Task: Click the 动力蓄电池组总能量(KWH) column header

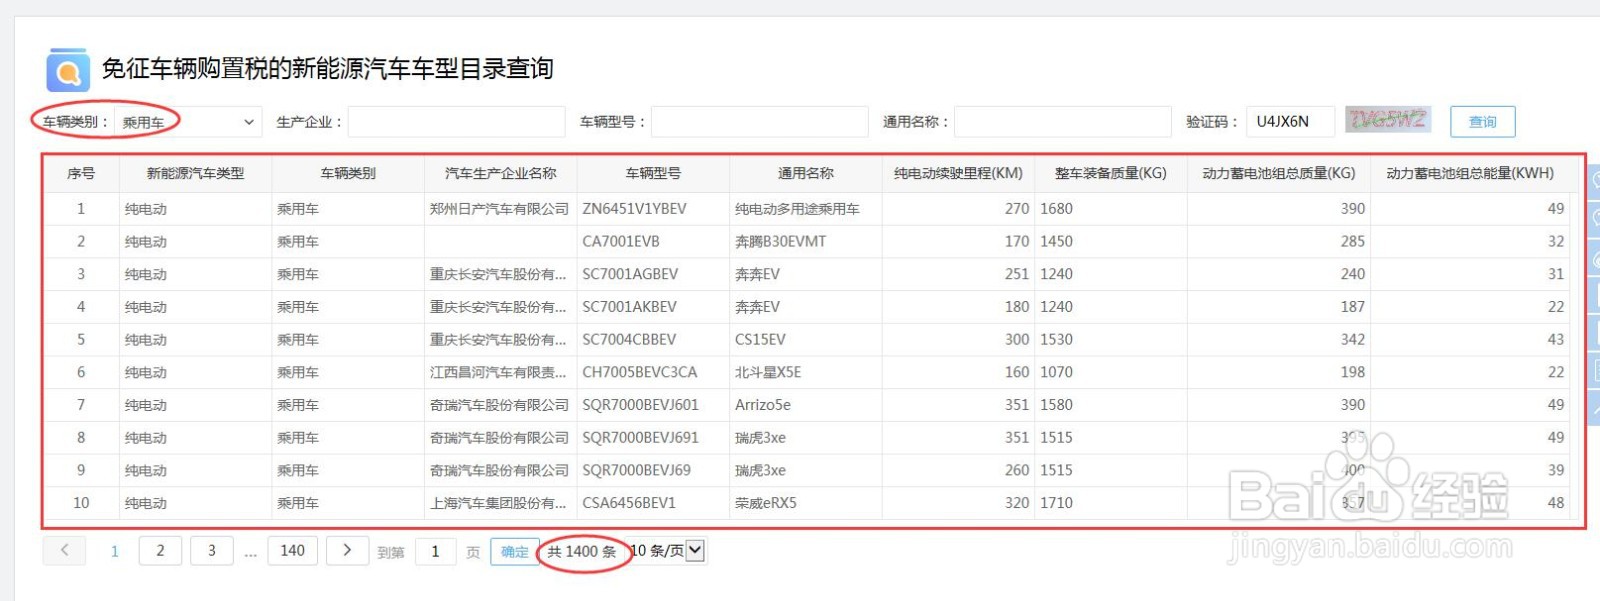Action: 1470,173
